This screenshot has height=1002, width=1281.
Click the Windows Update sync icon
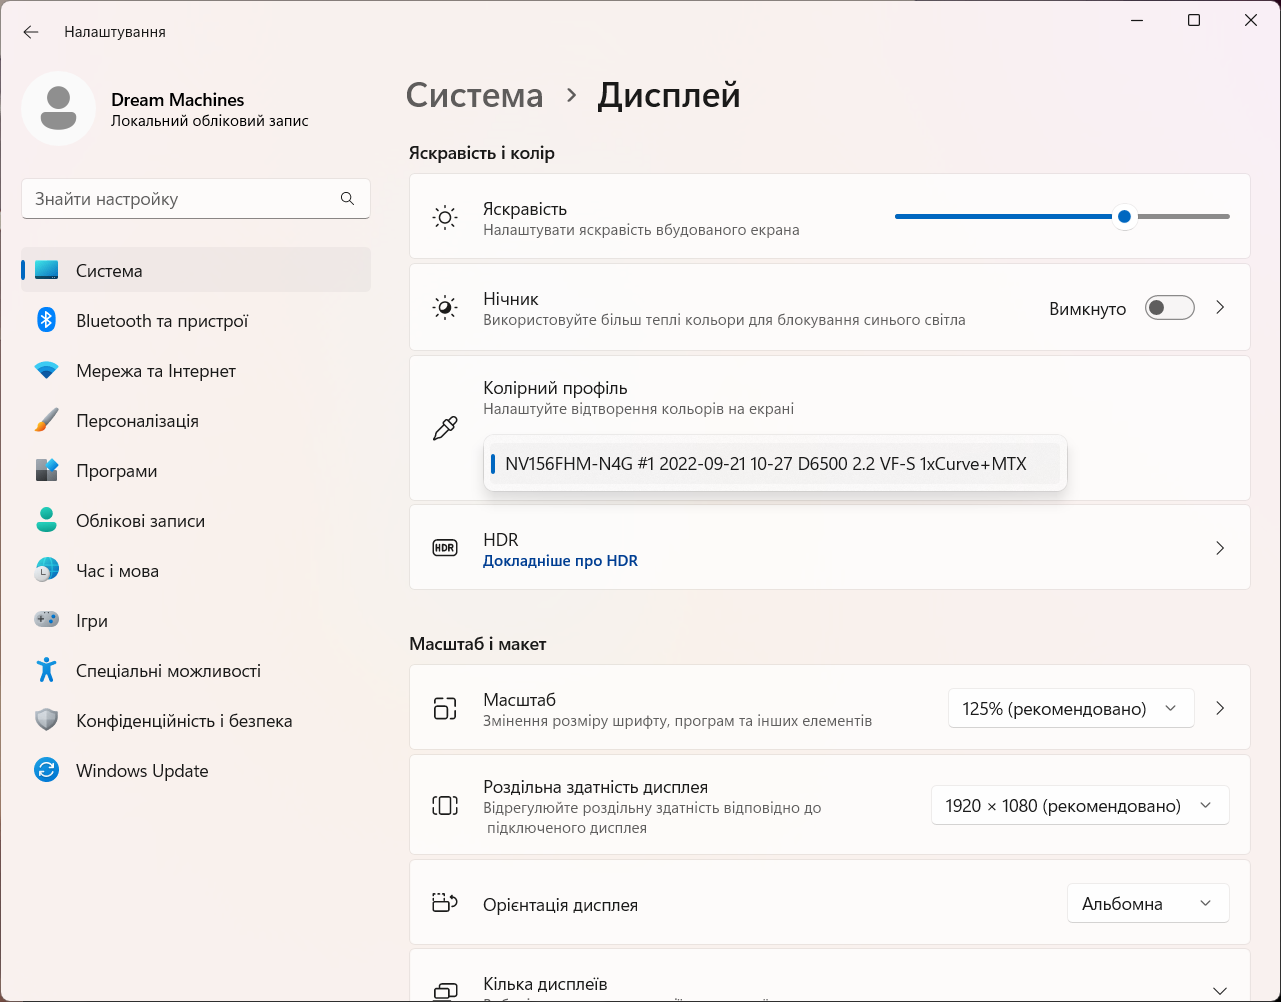(x=46, y=771)
